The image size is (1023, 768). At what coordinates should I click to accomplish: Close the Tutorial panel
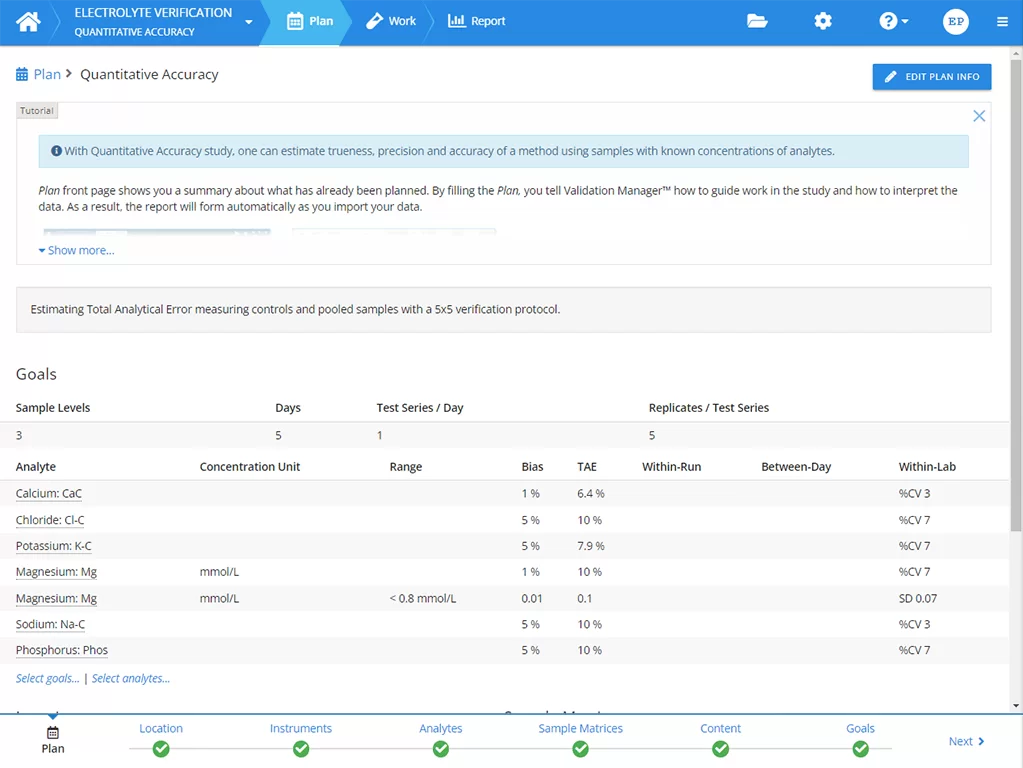(x=979, y=116)
